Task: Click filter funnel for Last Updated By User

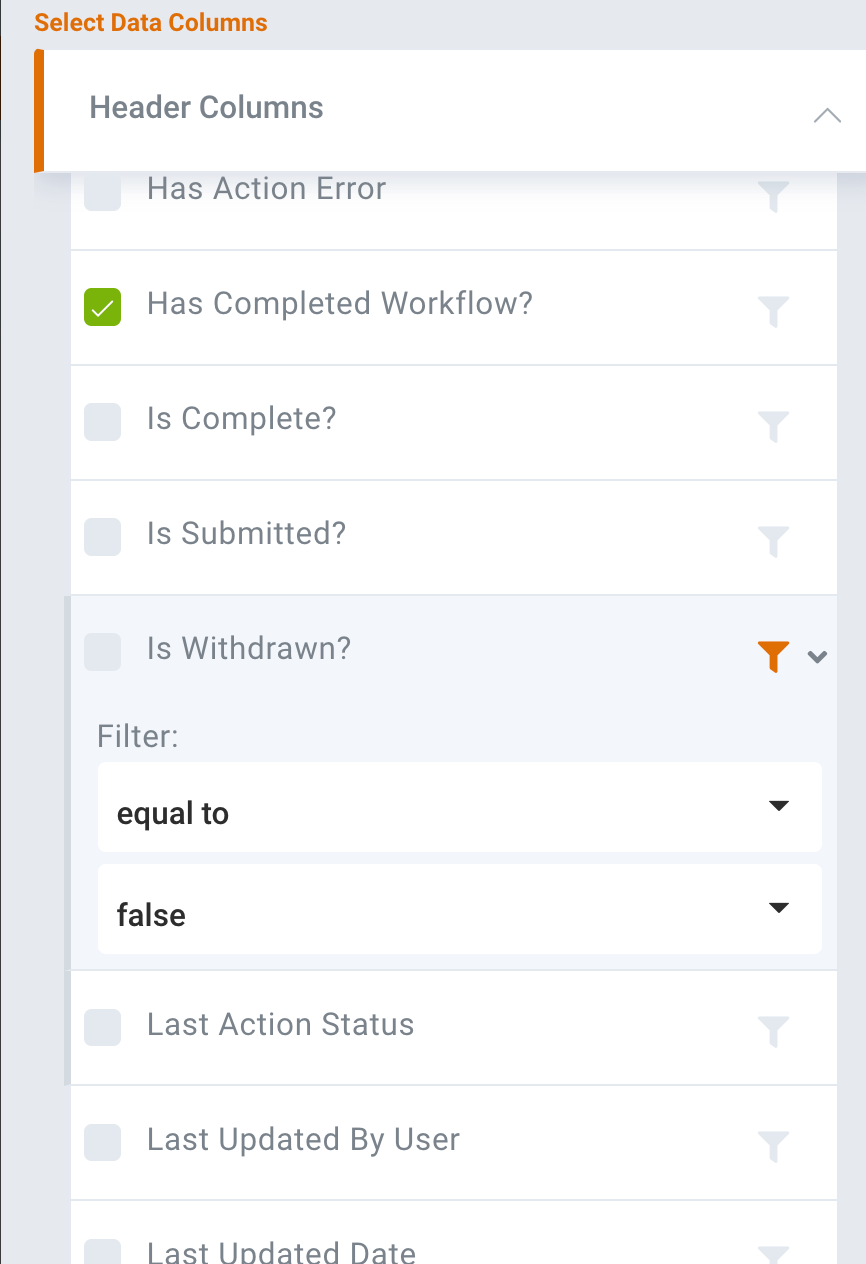Action: tap(774, 1147)
